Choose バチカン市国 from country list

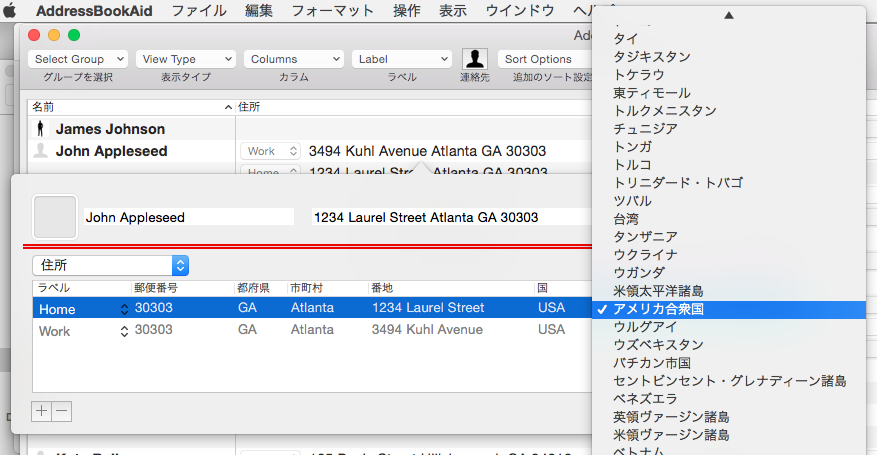(x=729, y=363)
